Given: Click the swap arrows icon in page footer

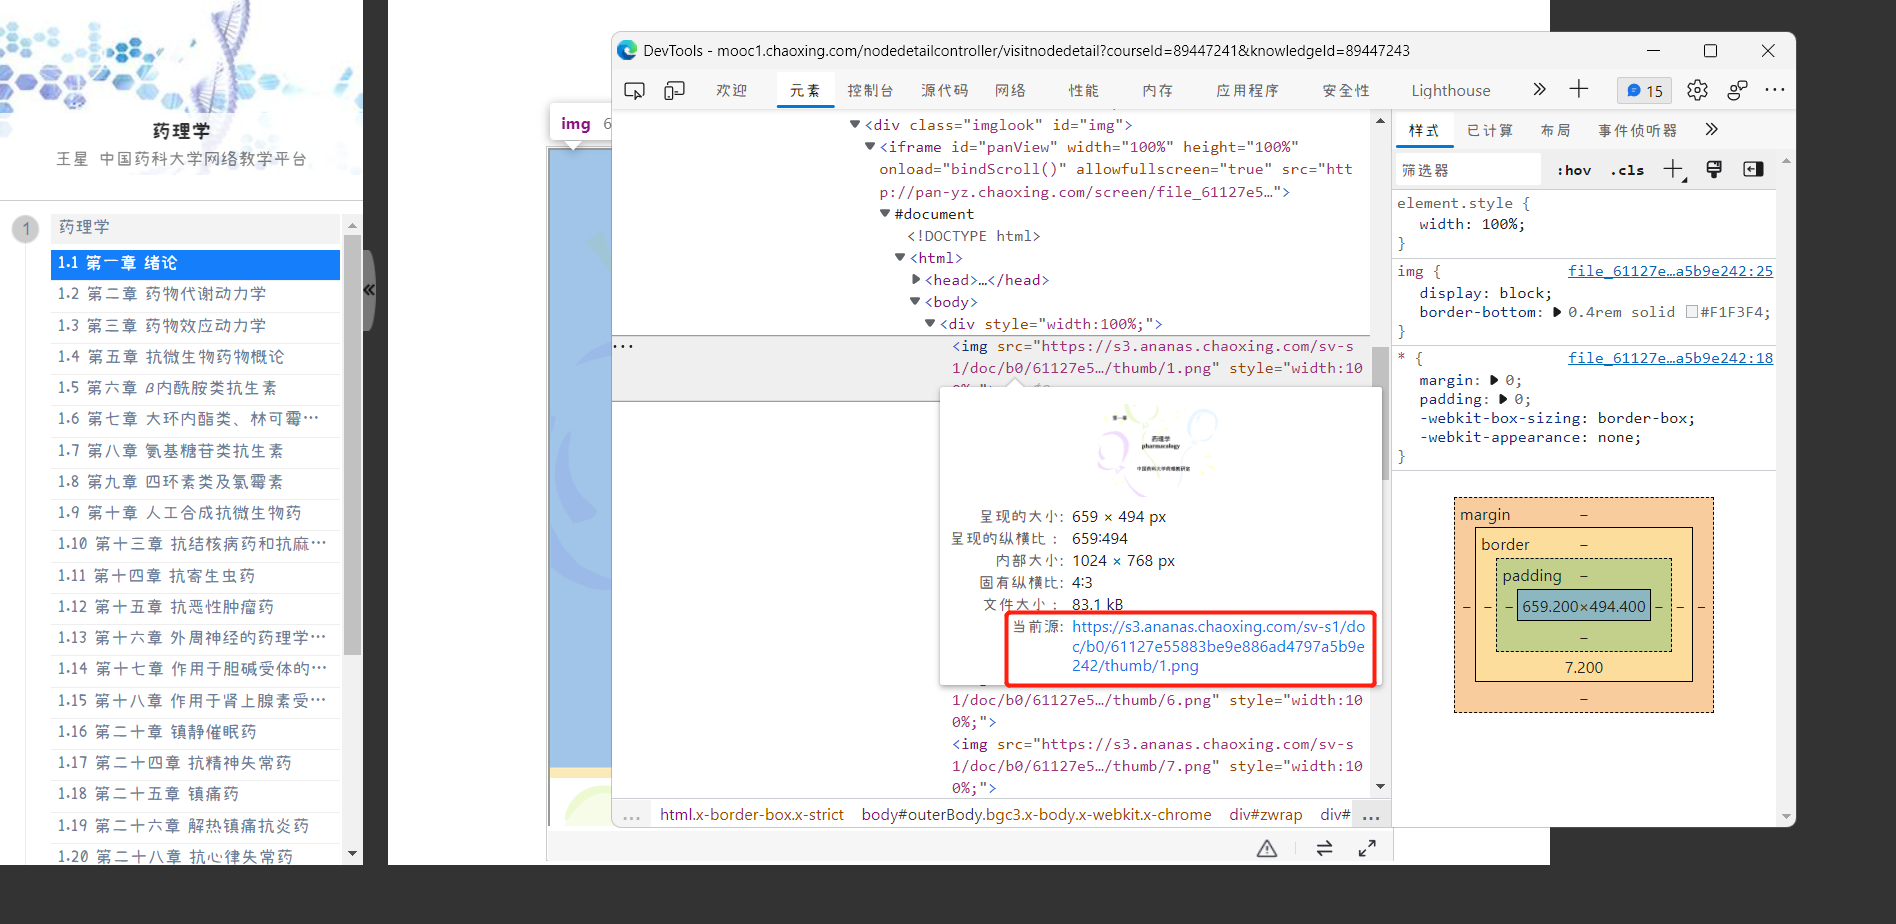Looking at the screenshot, I should tap(1324, 848).
